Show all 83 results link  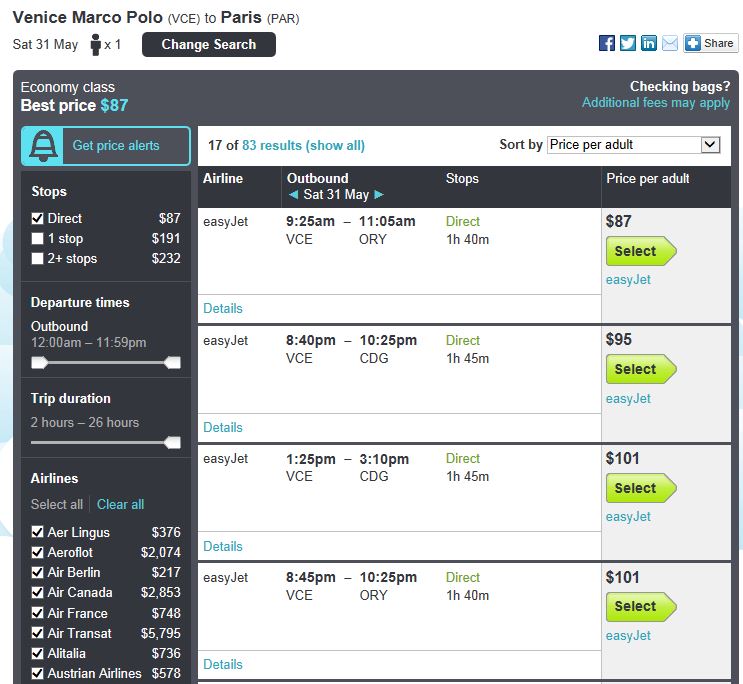pyautogui.click(x=303, y=145)
